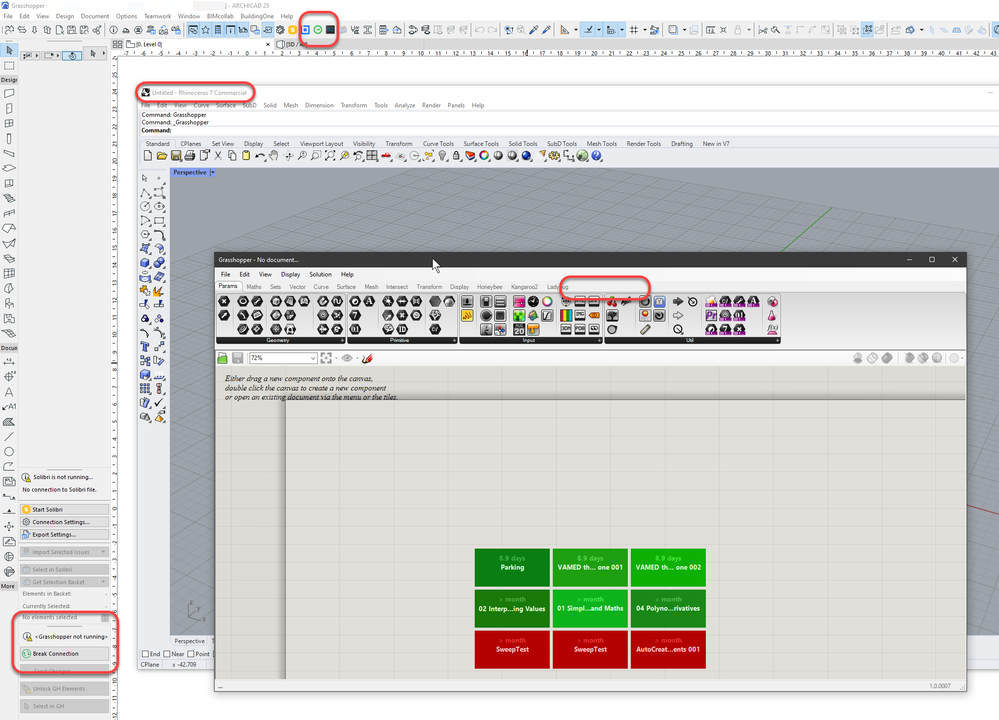This screenshot has height=720, width=999.
Task: Click New file icon in Rhino toolbar
Action: (148, 156)
